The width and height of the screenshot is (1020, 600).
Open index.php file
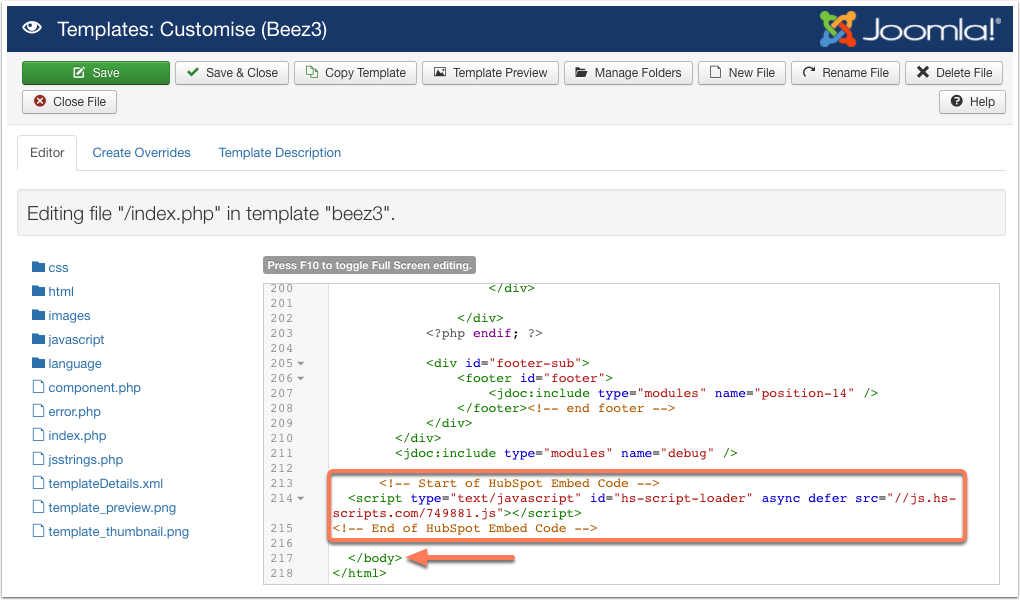[77, 436]
